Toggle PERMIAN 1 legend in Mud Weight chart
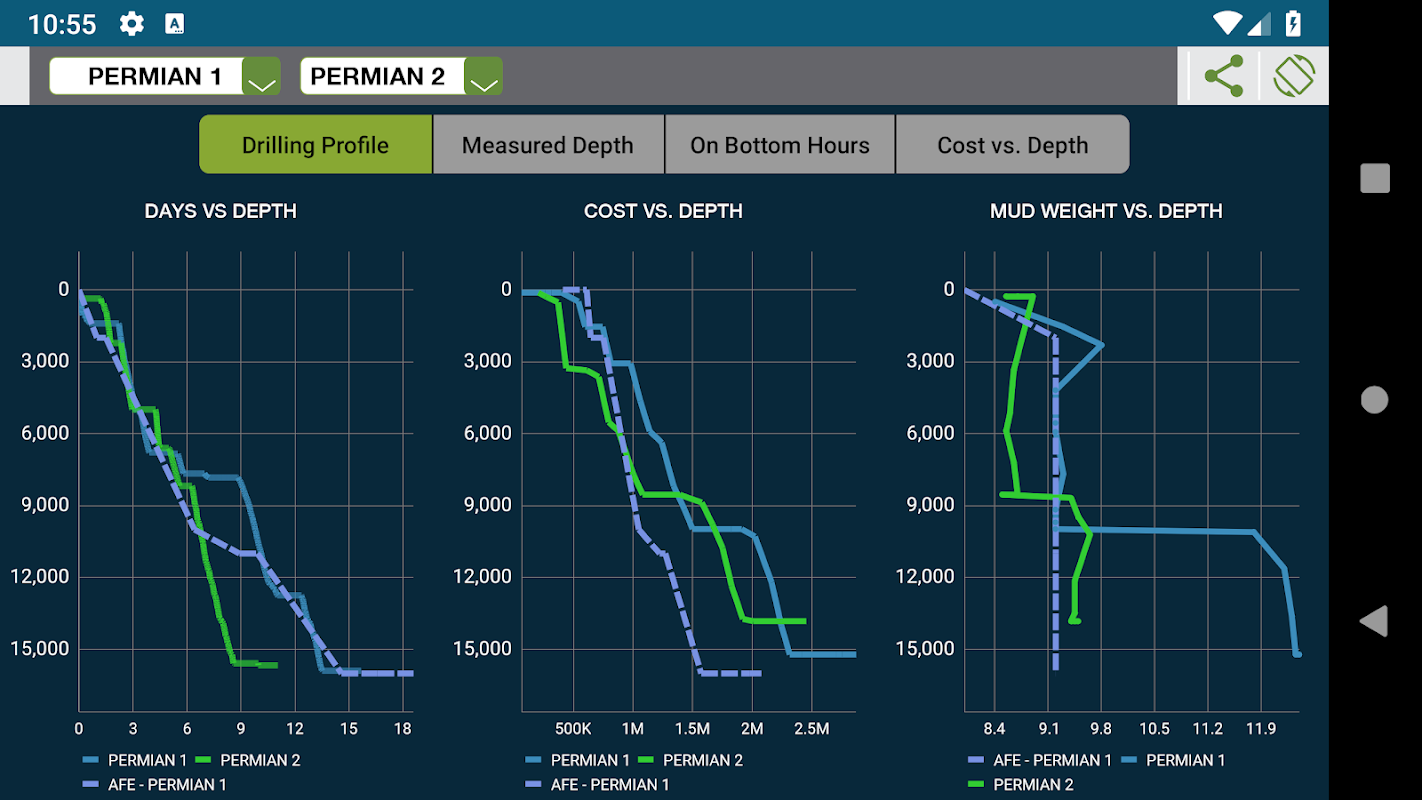This screenshot has width=1422, height=800. pyautogui.click(x=1173, y=760)
